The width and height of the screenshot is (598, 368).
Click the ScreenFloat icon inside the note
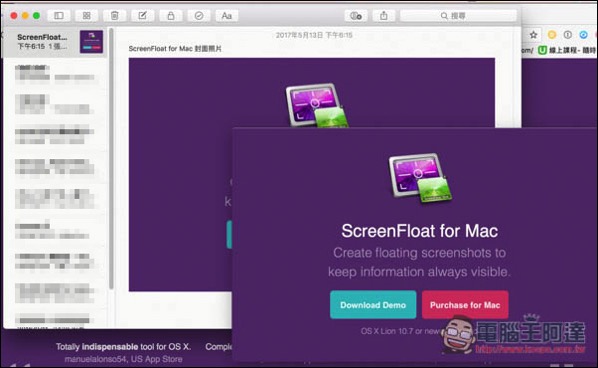click(317, 106)
